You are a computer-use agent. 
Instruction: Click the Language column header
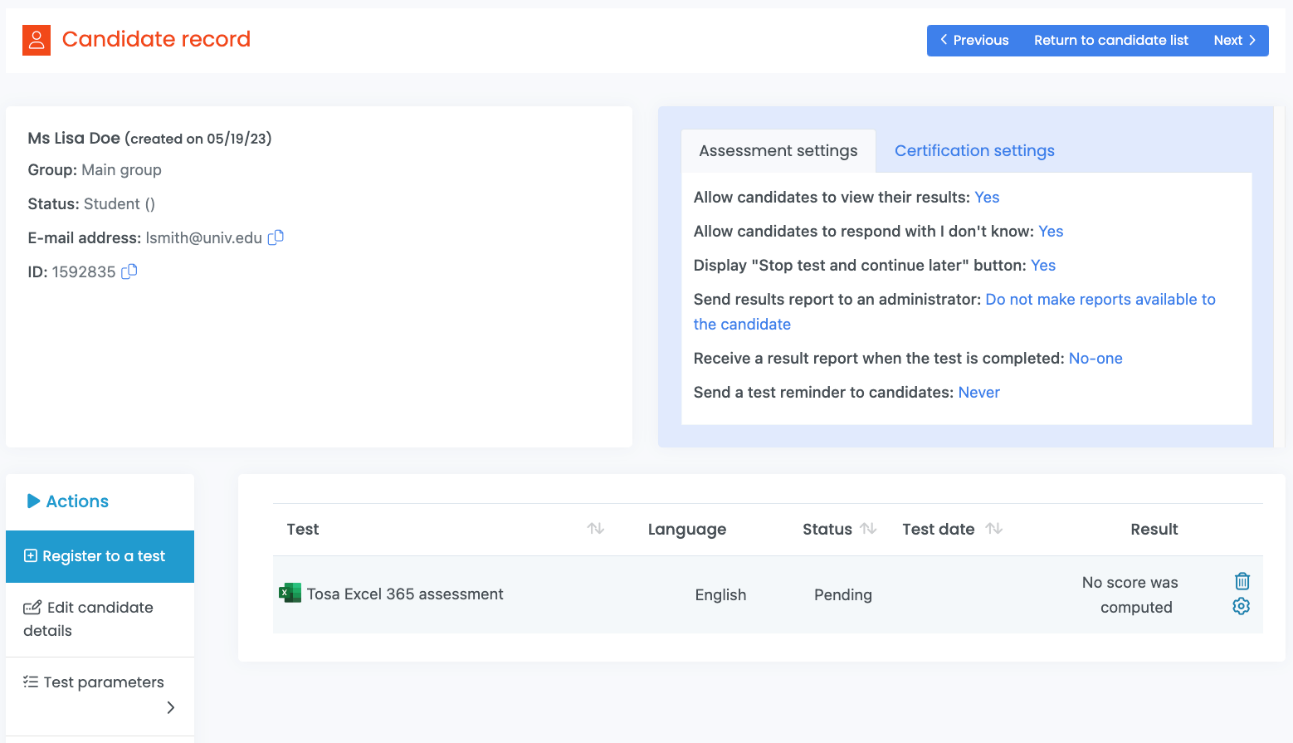click(x=687, y=529)
